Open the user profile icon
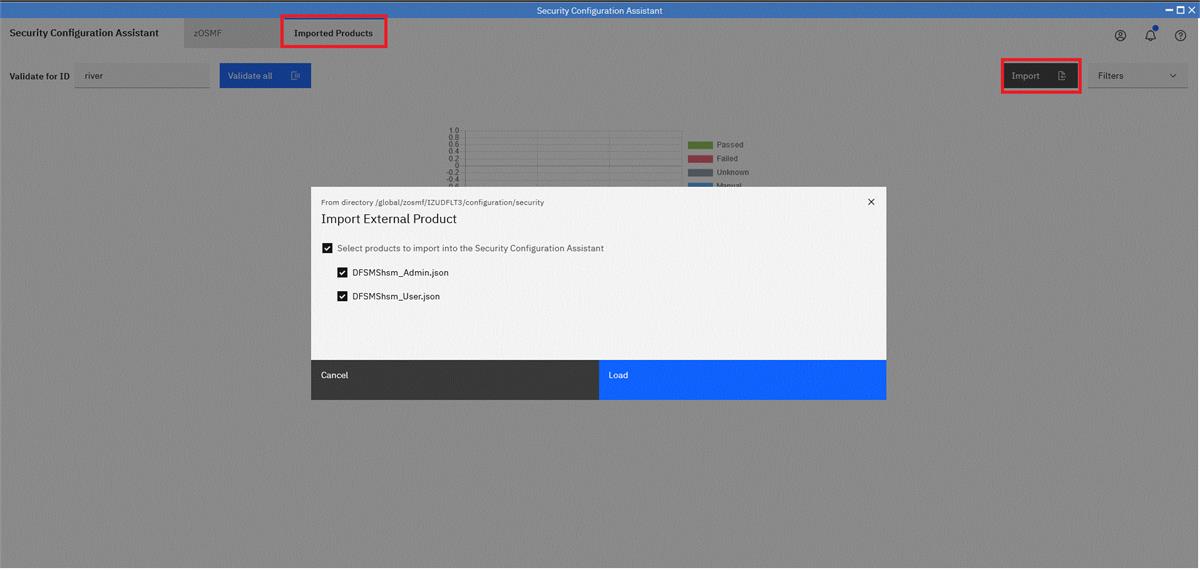Viewport: 1200px width, 570px height. coord(1120,35)
